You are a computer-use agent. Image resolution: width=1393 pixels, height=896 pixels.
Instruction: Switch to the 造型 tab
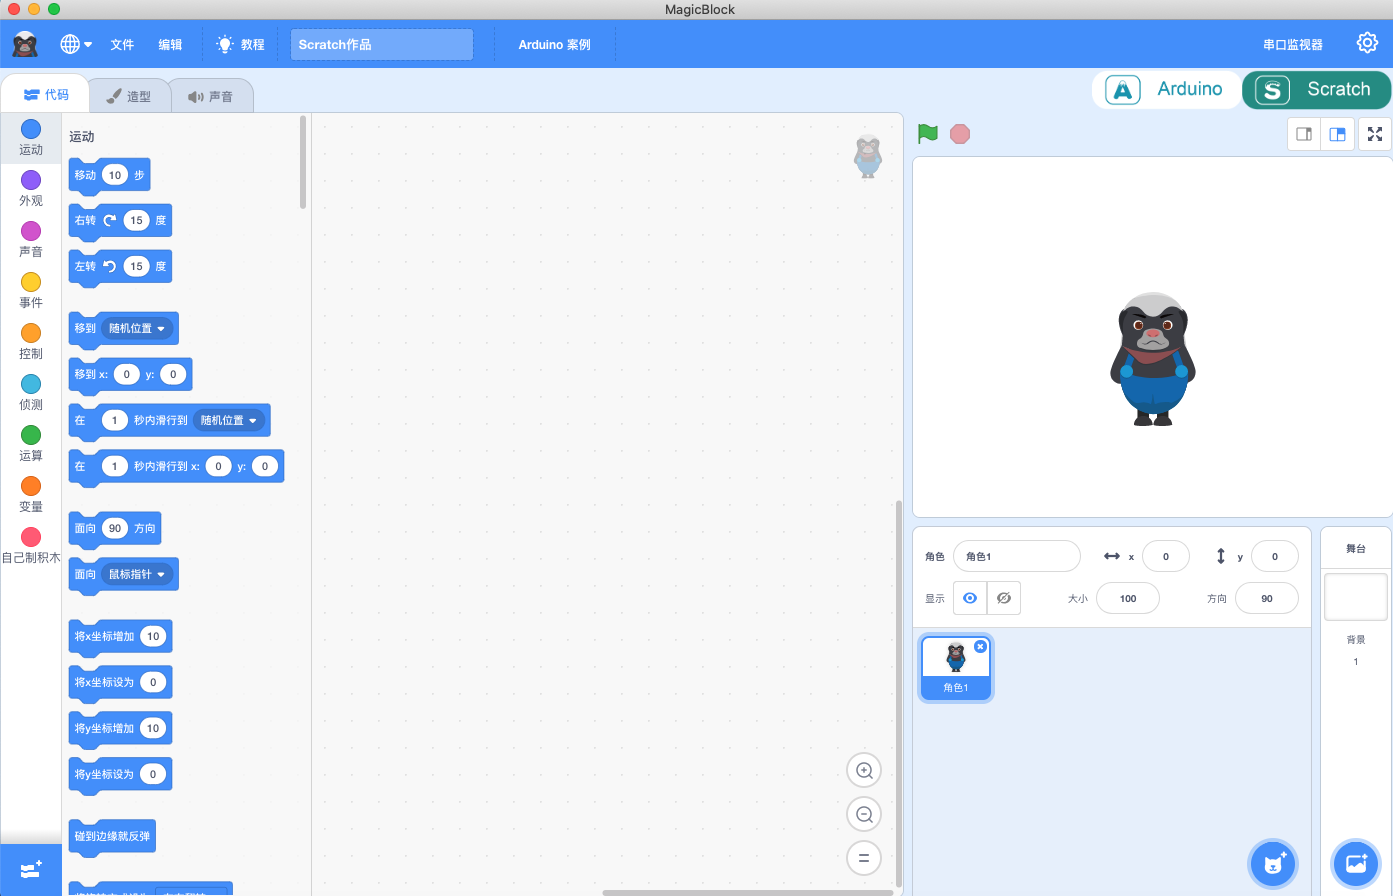pos(128,96)
